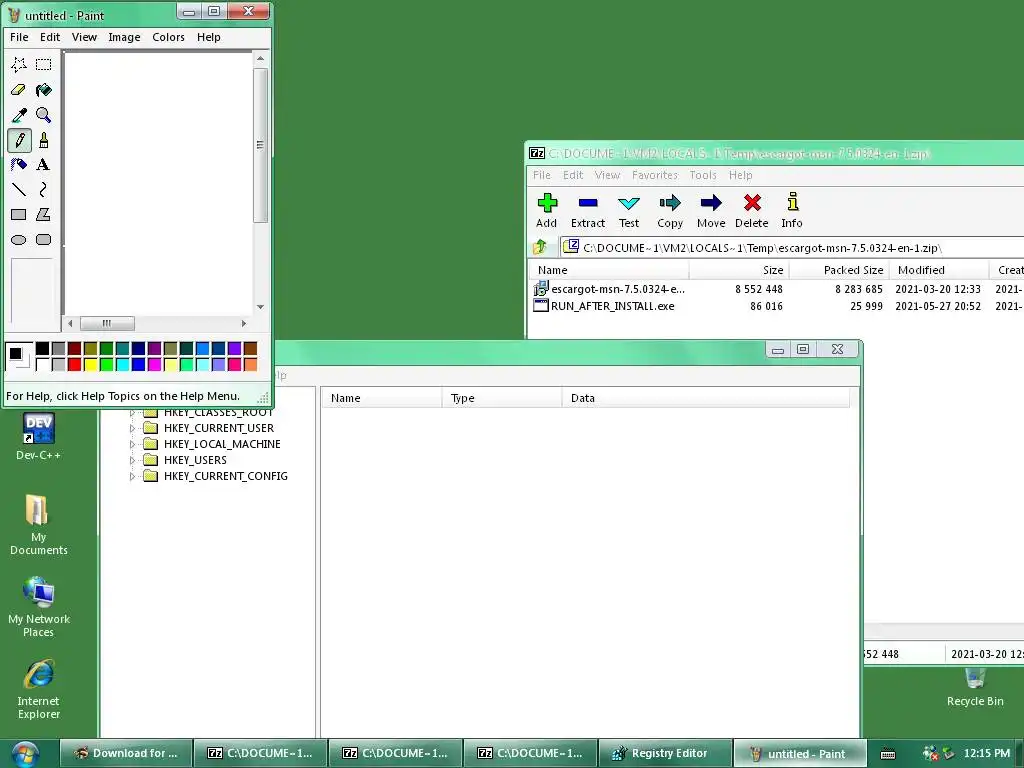Expand HKEY_CURRENT_CONFIG in Registry Editor
1024x768 pixels.
133,476
